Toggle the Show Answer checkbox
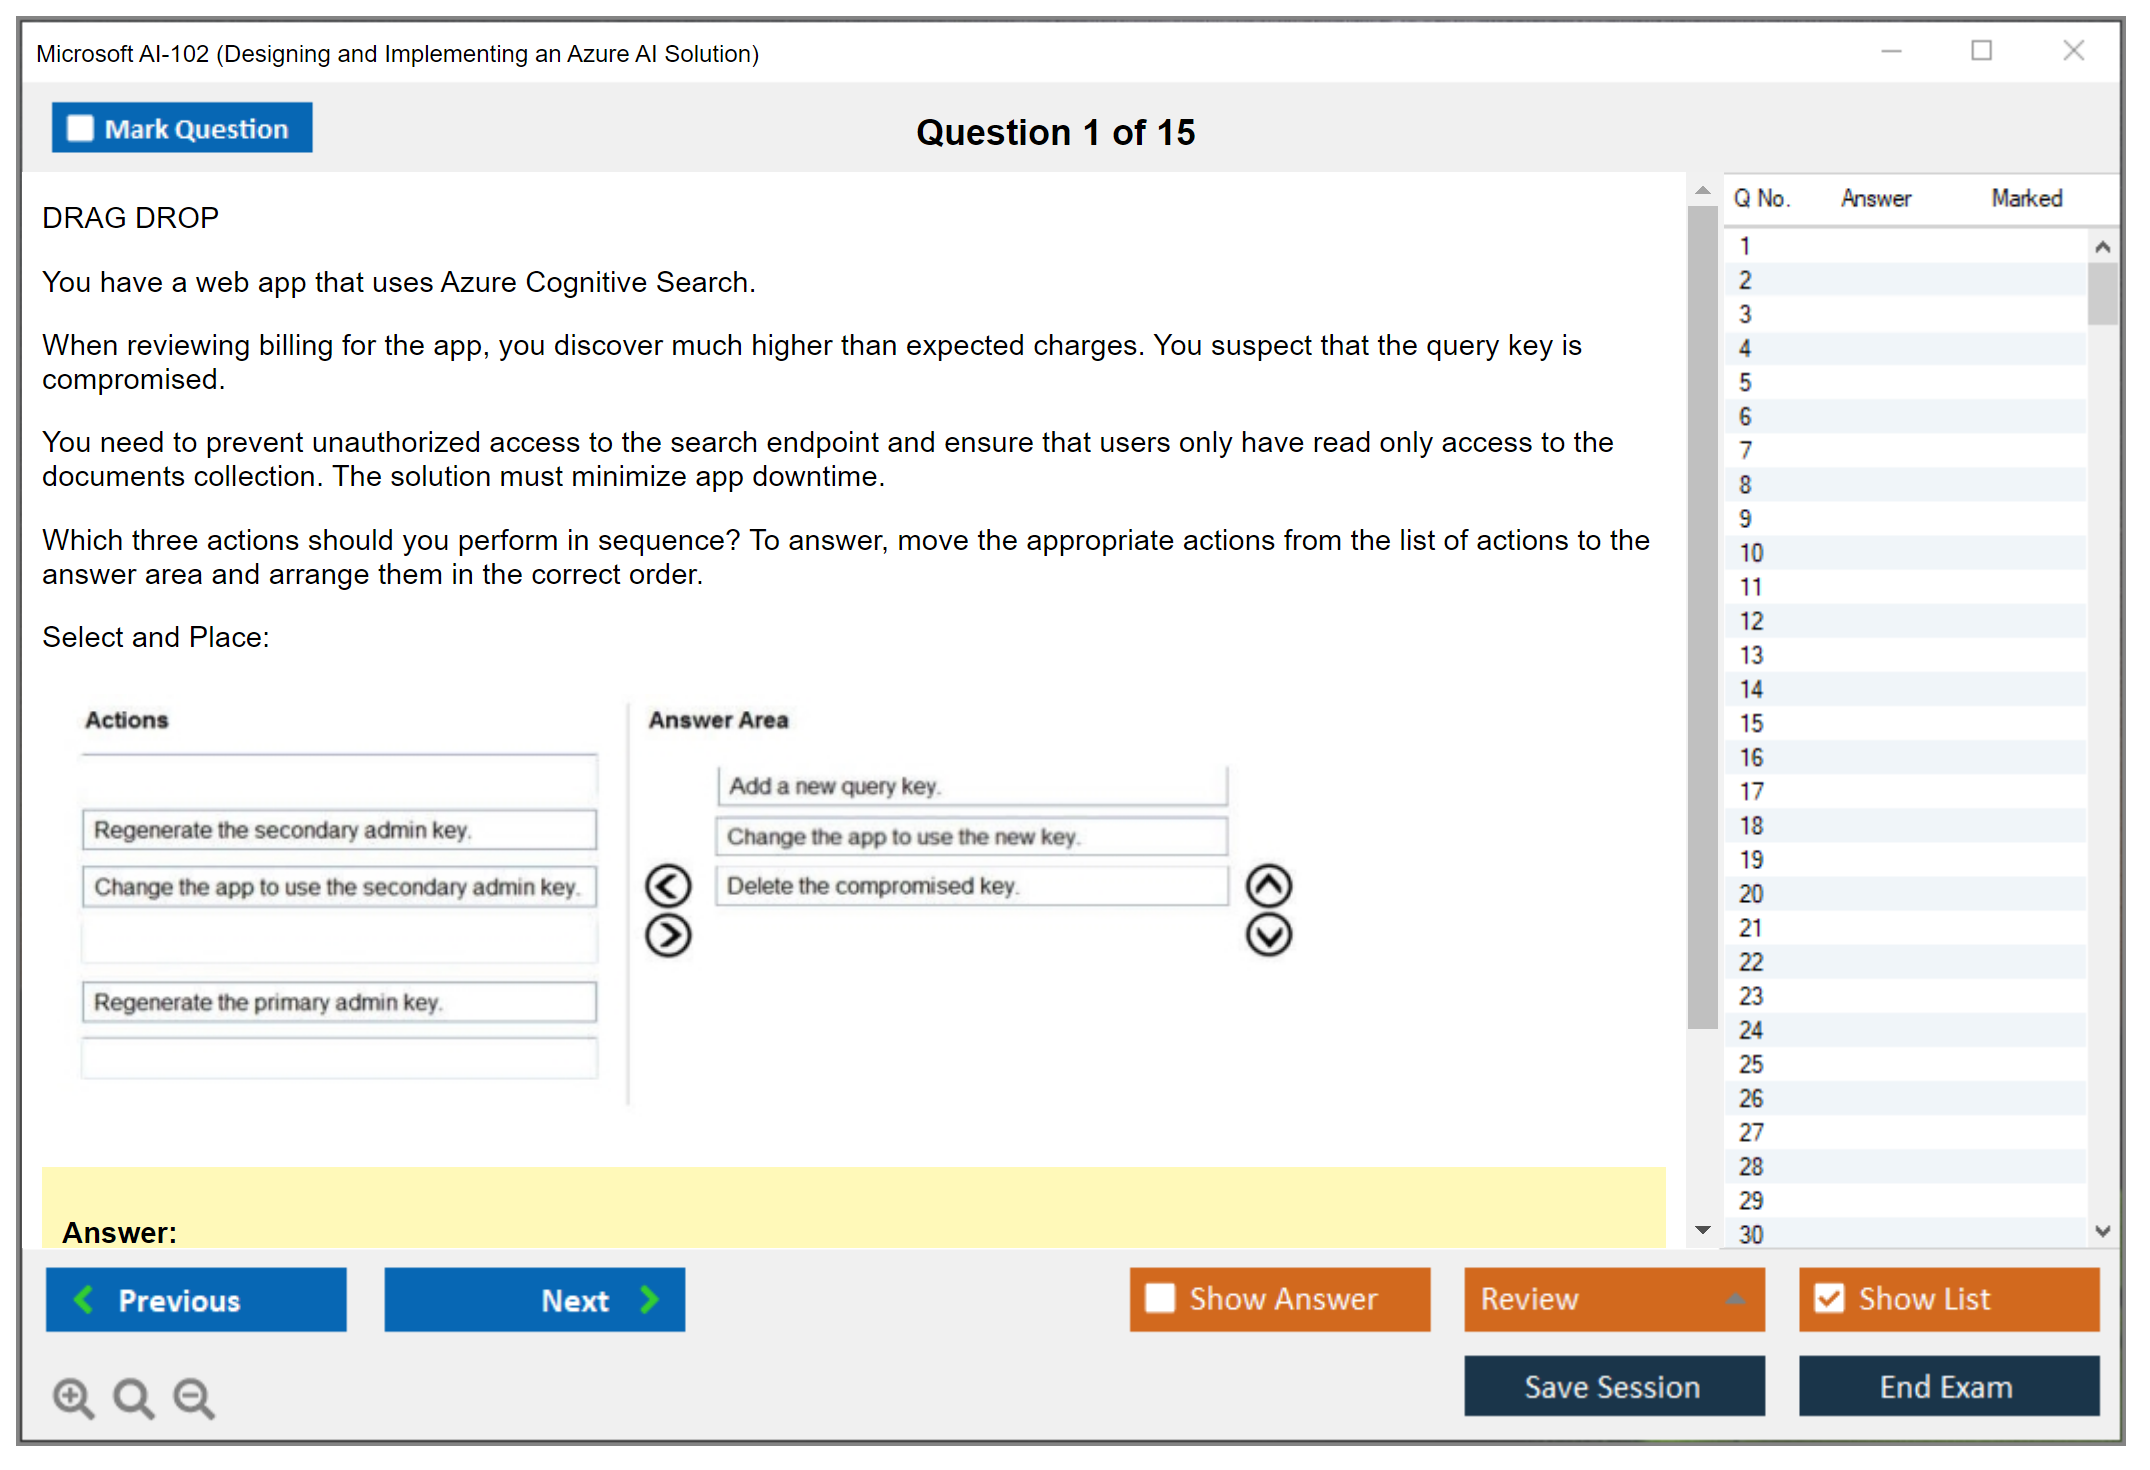The width and height of the screenshot is (2150, 1470). tap(1160, 1299)
